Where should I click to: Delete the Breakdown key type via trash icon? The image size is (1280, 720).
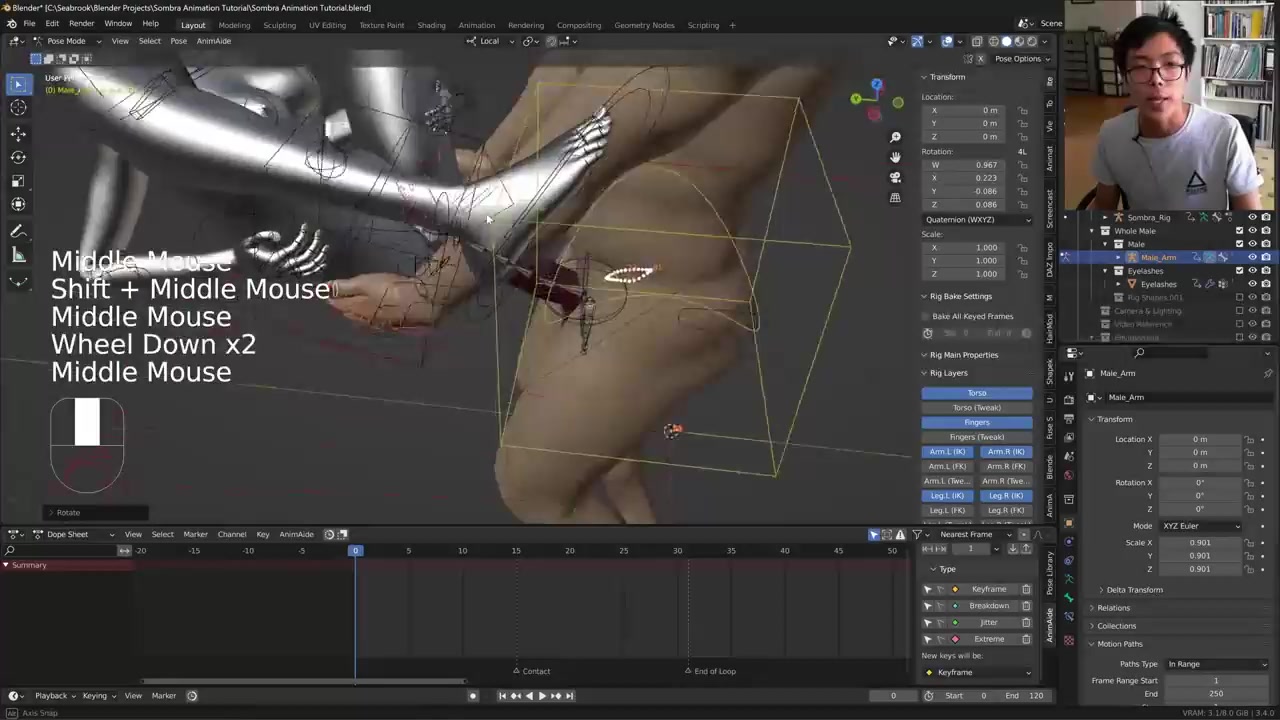pyautogui.click(x=1026, y=606)
